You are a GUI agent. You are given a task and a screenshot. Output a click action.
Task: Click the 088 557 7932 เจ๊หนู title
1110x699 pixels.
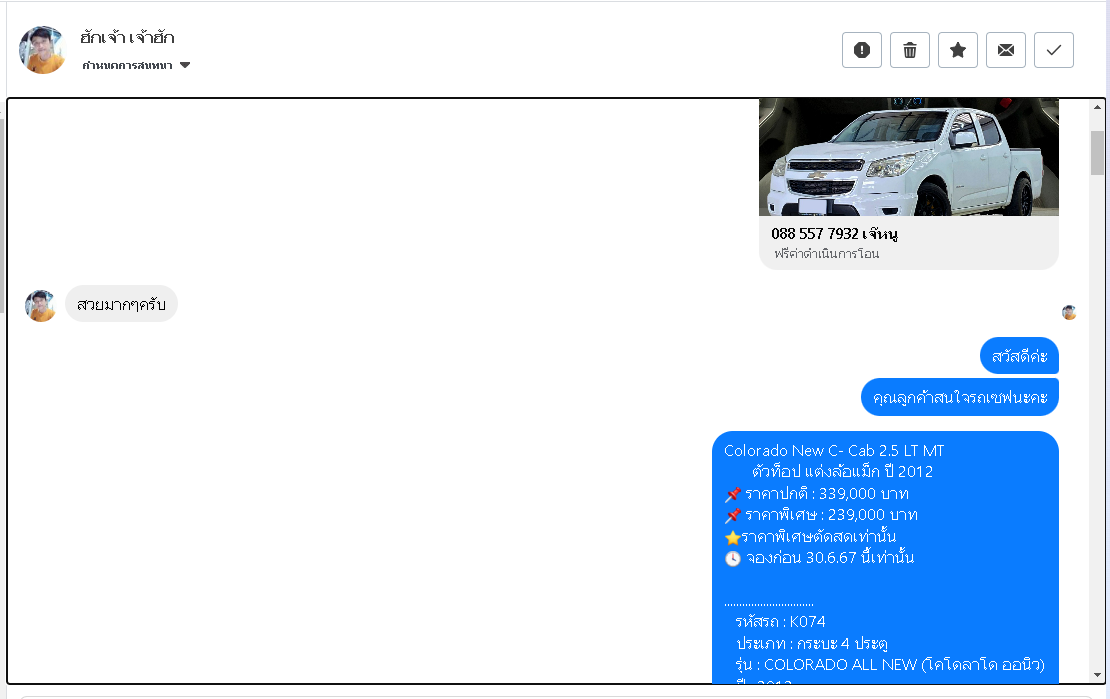click(835, 234)
